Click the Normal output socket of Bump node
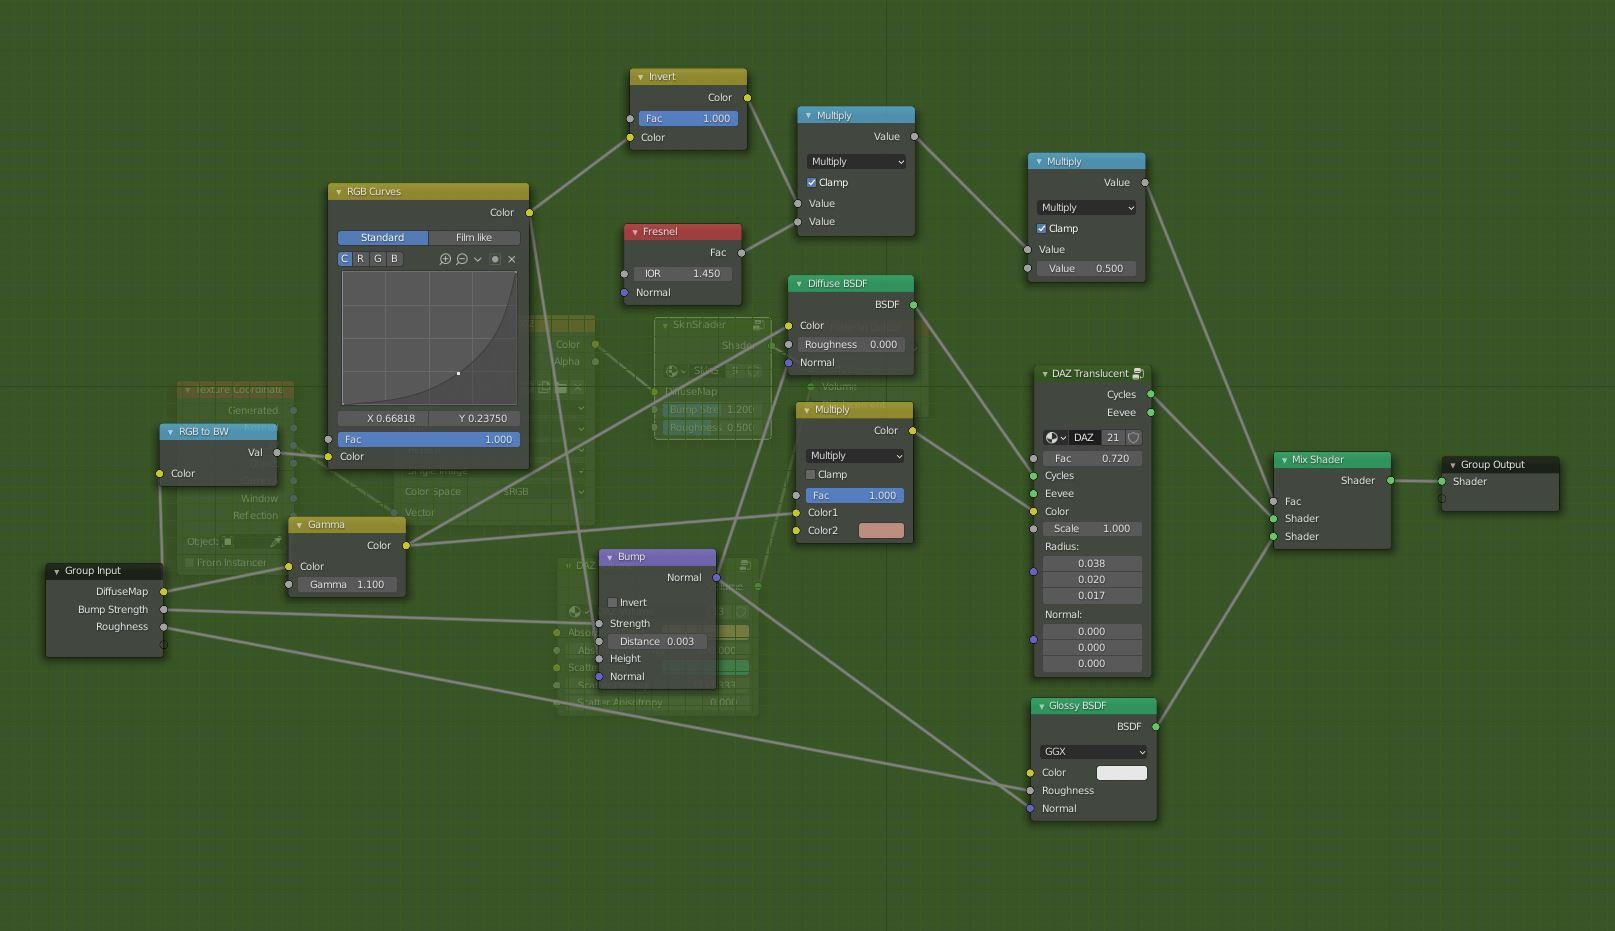This screenshot has height=931, width=1615. (716, 578)
